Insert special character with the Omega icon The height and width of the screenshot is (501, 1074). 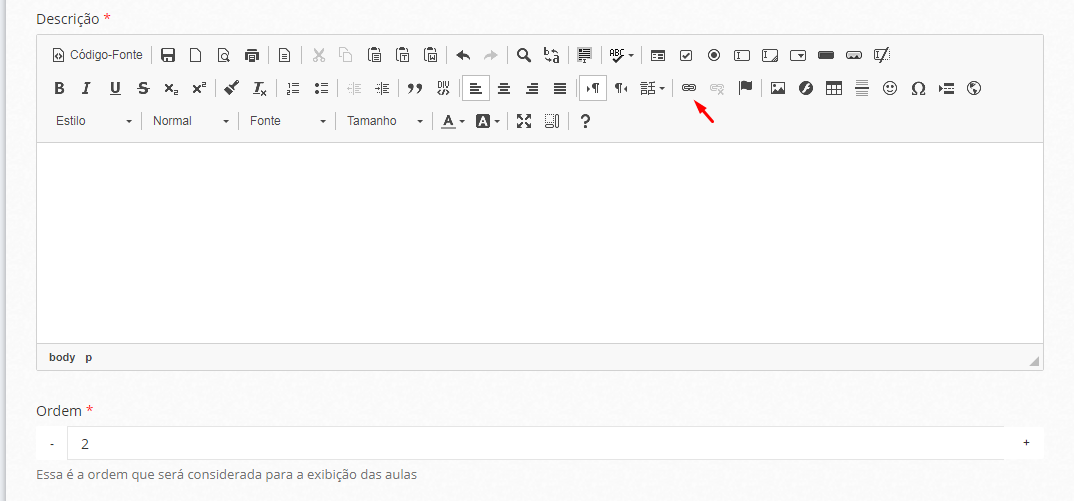click(917, 88)
